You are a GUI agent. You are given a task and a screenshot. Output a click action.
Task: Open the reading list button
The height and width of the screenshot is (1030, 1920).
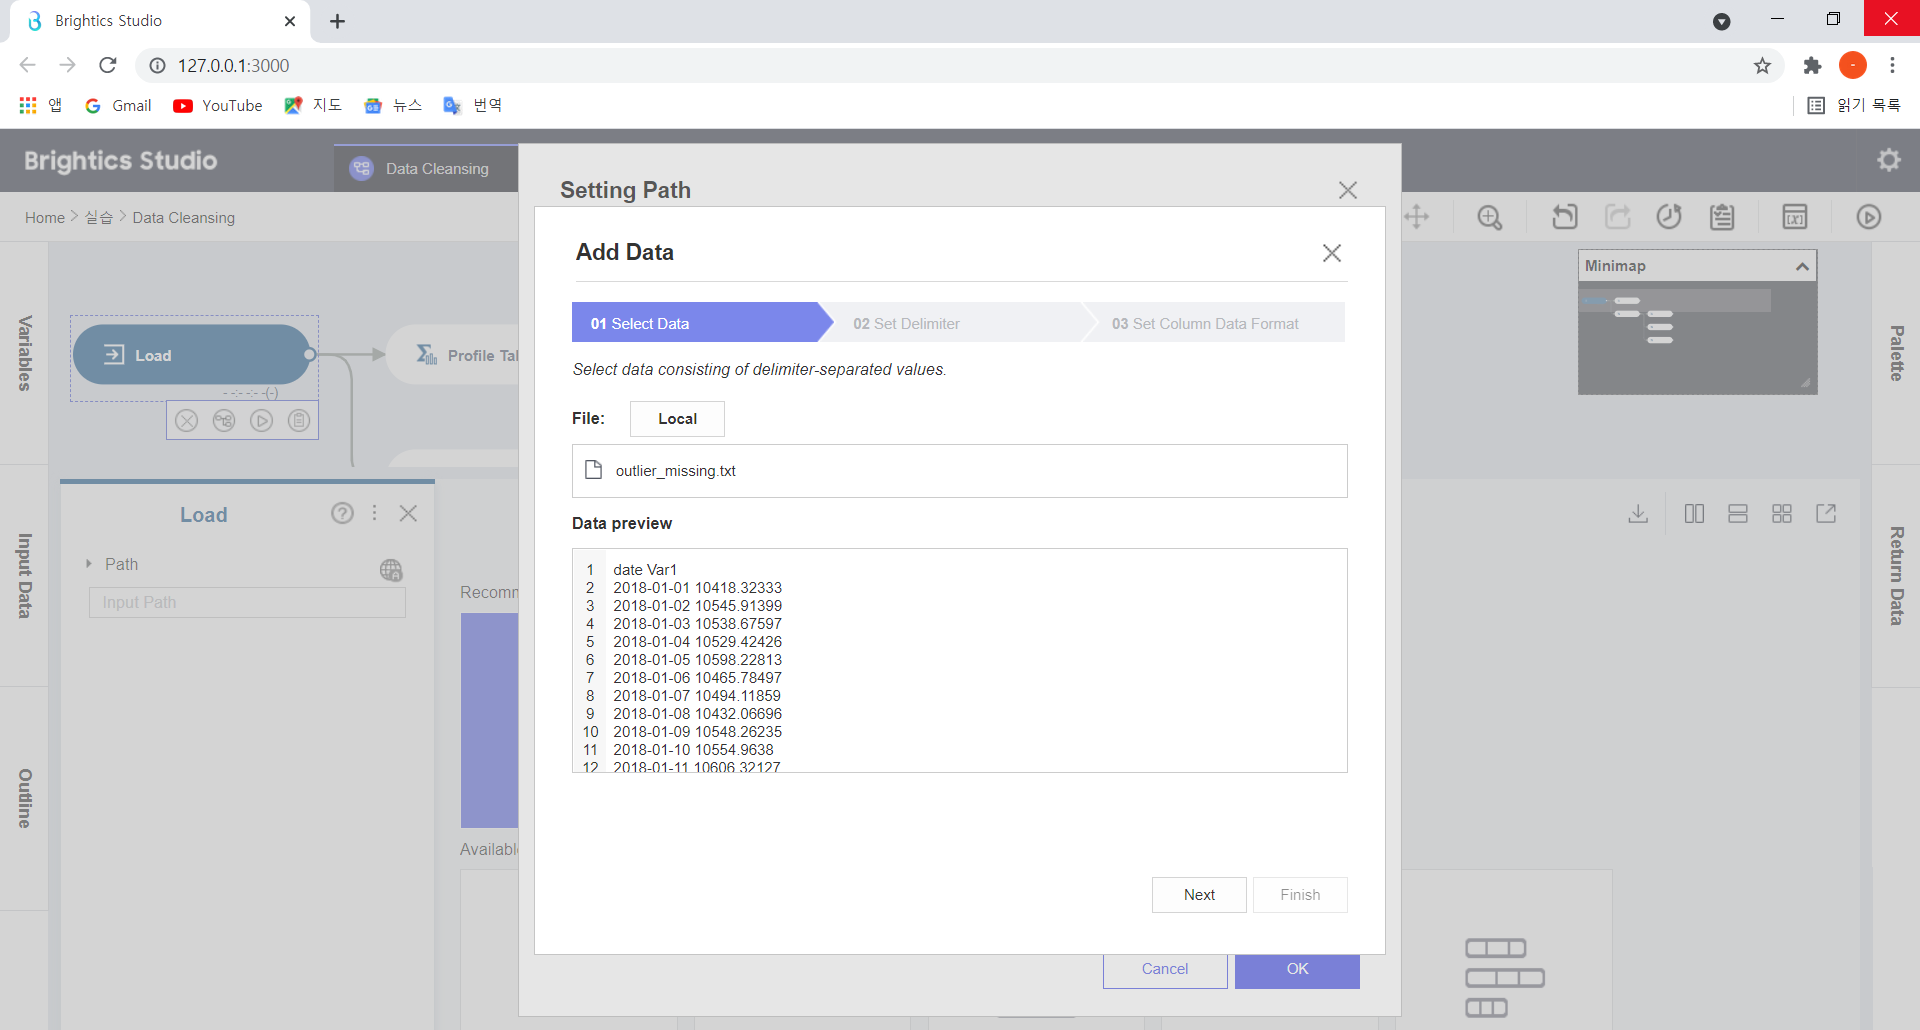click(1854, 105)
